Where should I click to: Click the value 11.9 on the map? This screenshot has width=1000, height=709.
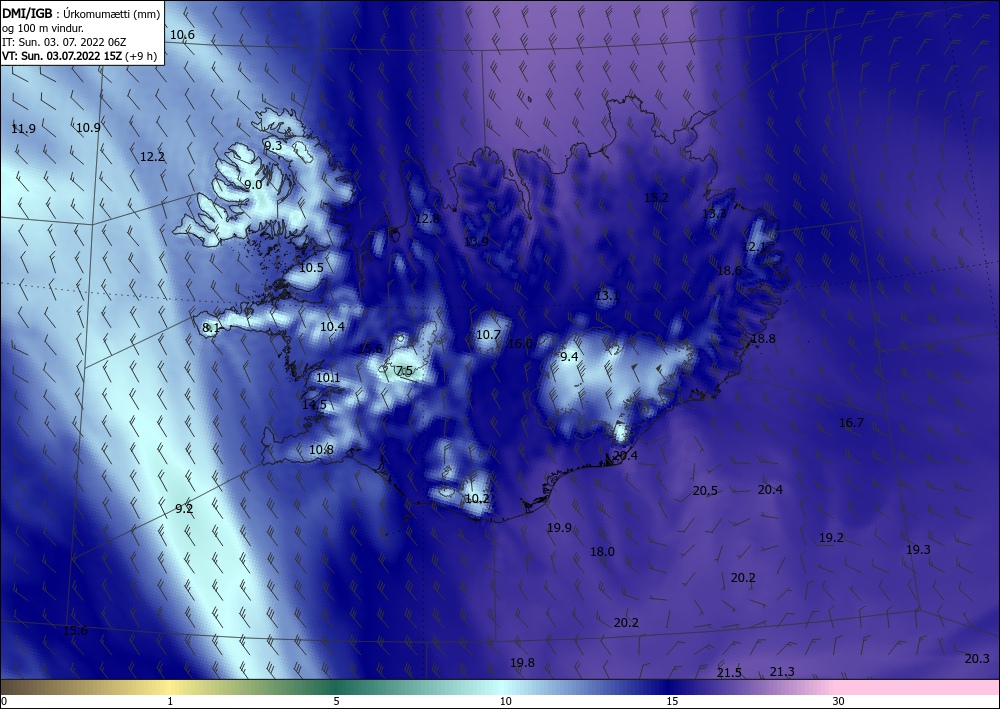(x=24, y=129)
